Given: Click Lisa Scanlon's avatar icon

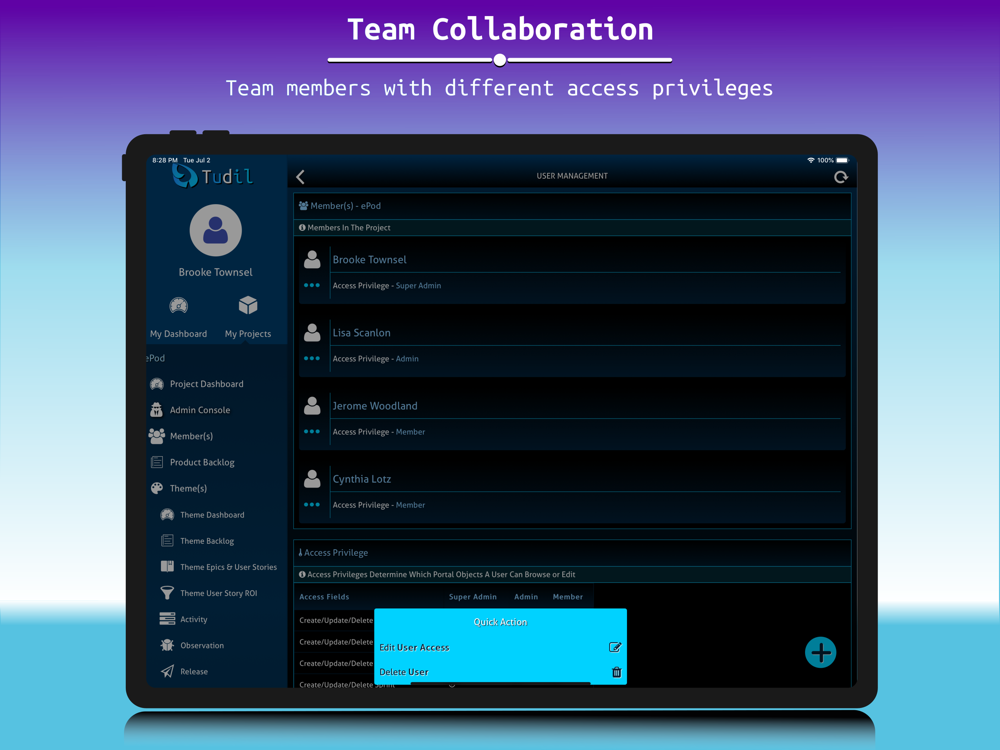Looking at the screenshot, I should coord(312,332).
